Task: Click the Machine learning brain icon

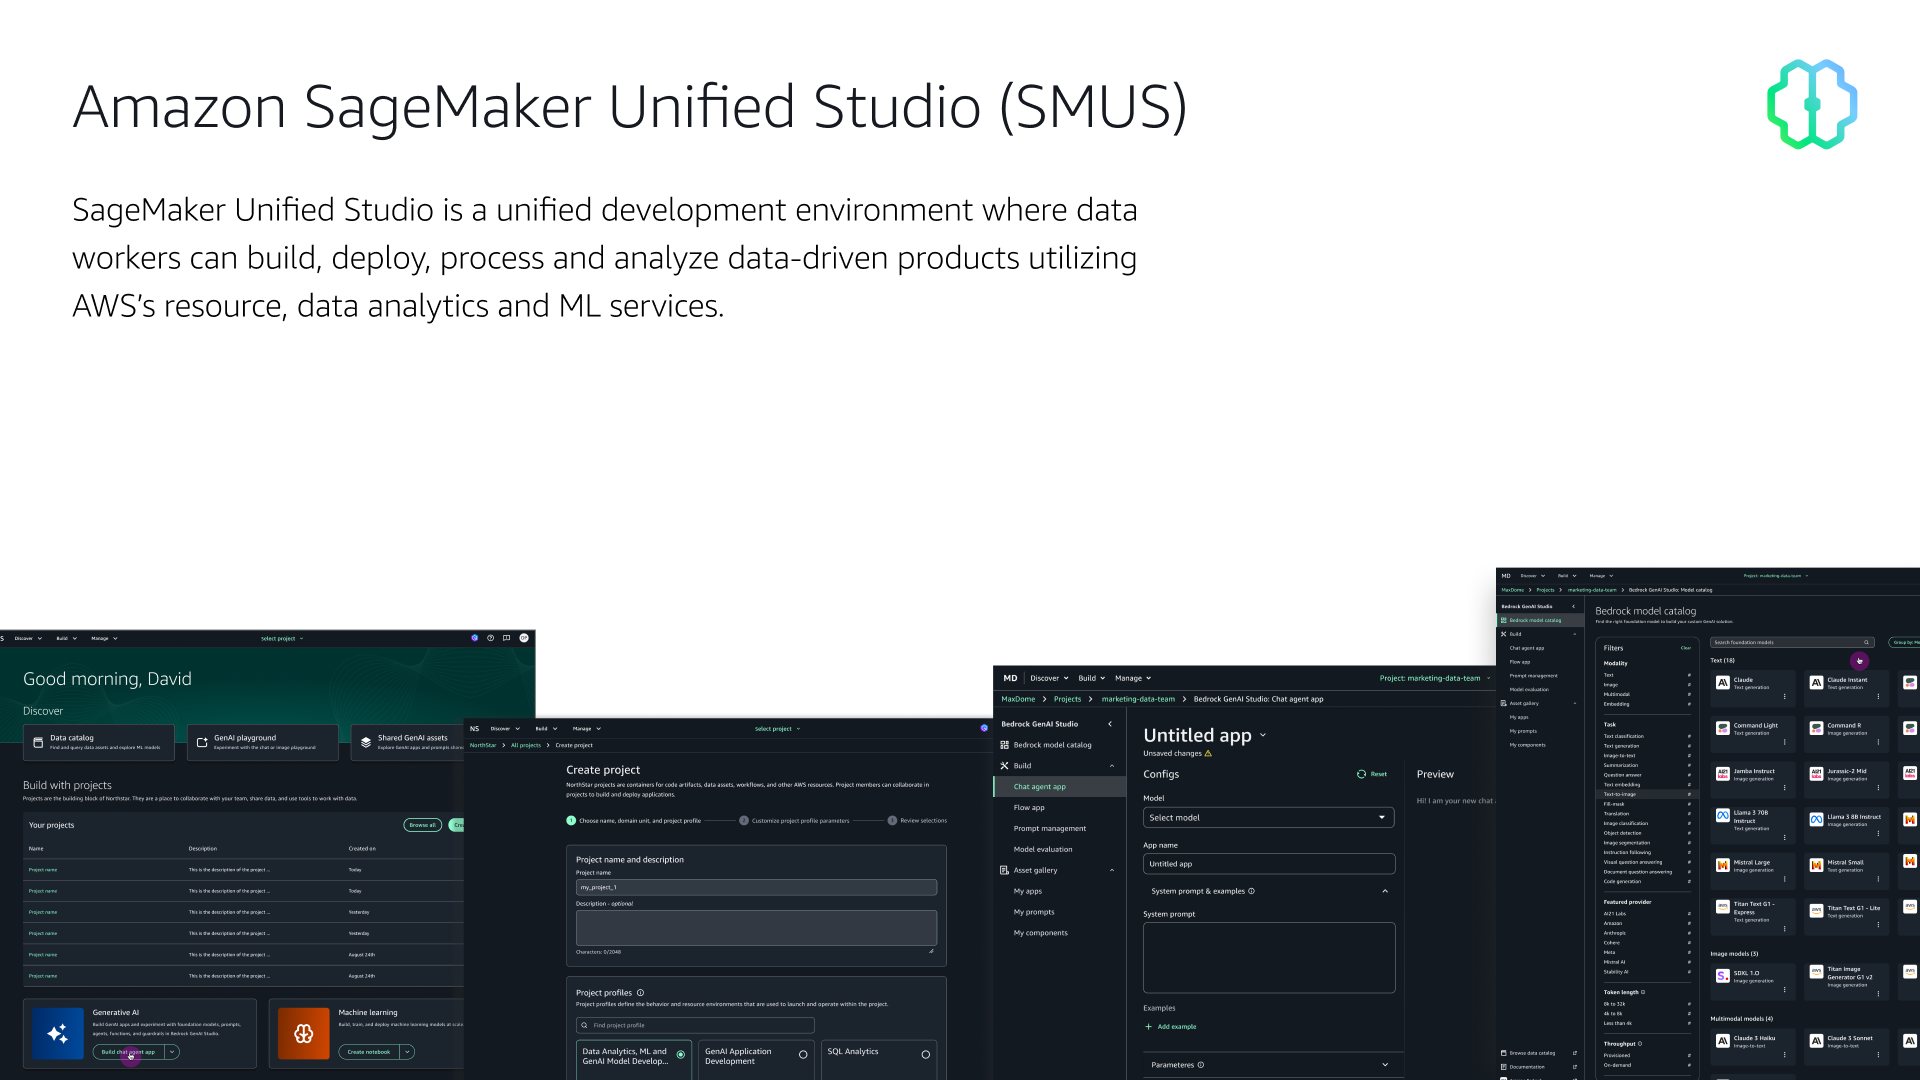Action: click(x=303, y=1033)
